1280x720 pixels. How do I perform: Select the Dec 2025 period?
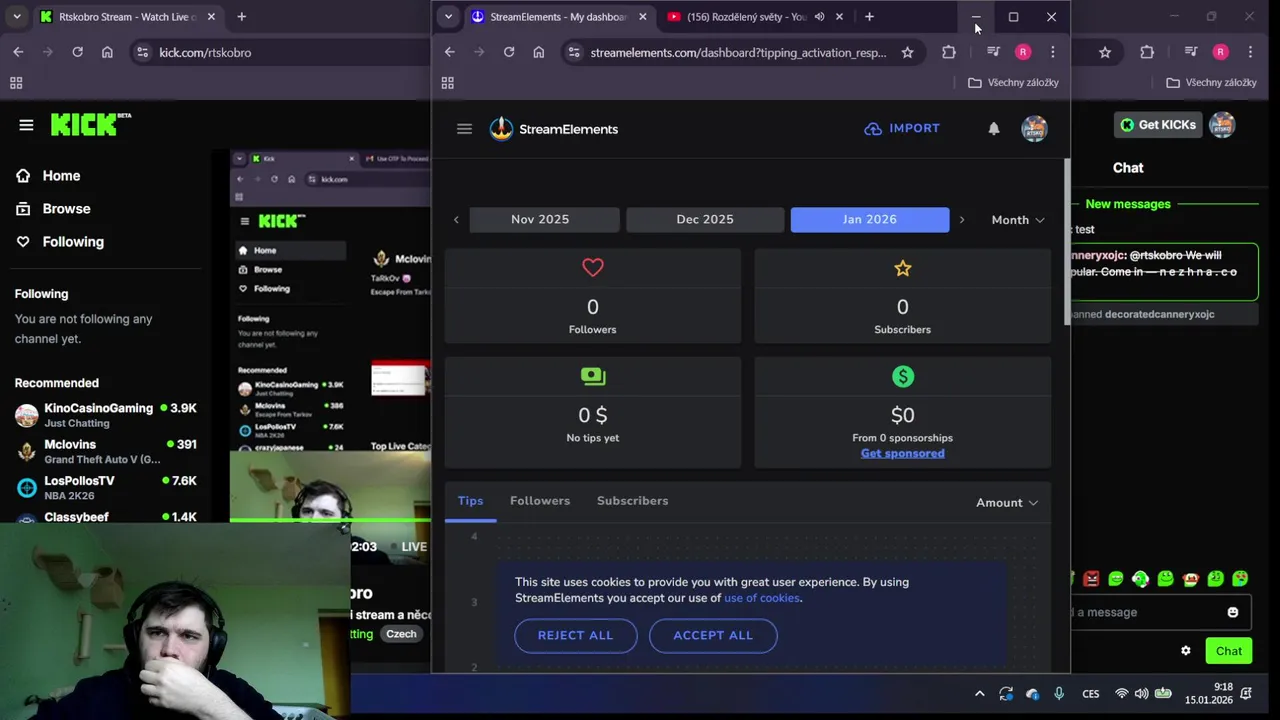tap(705, 220)
